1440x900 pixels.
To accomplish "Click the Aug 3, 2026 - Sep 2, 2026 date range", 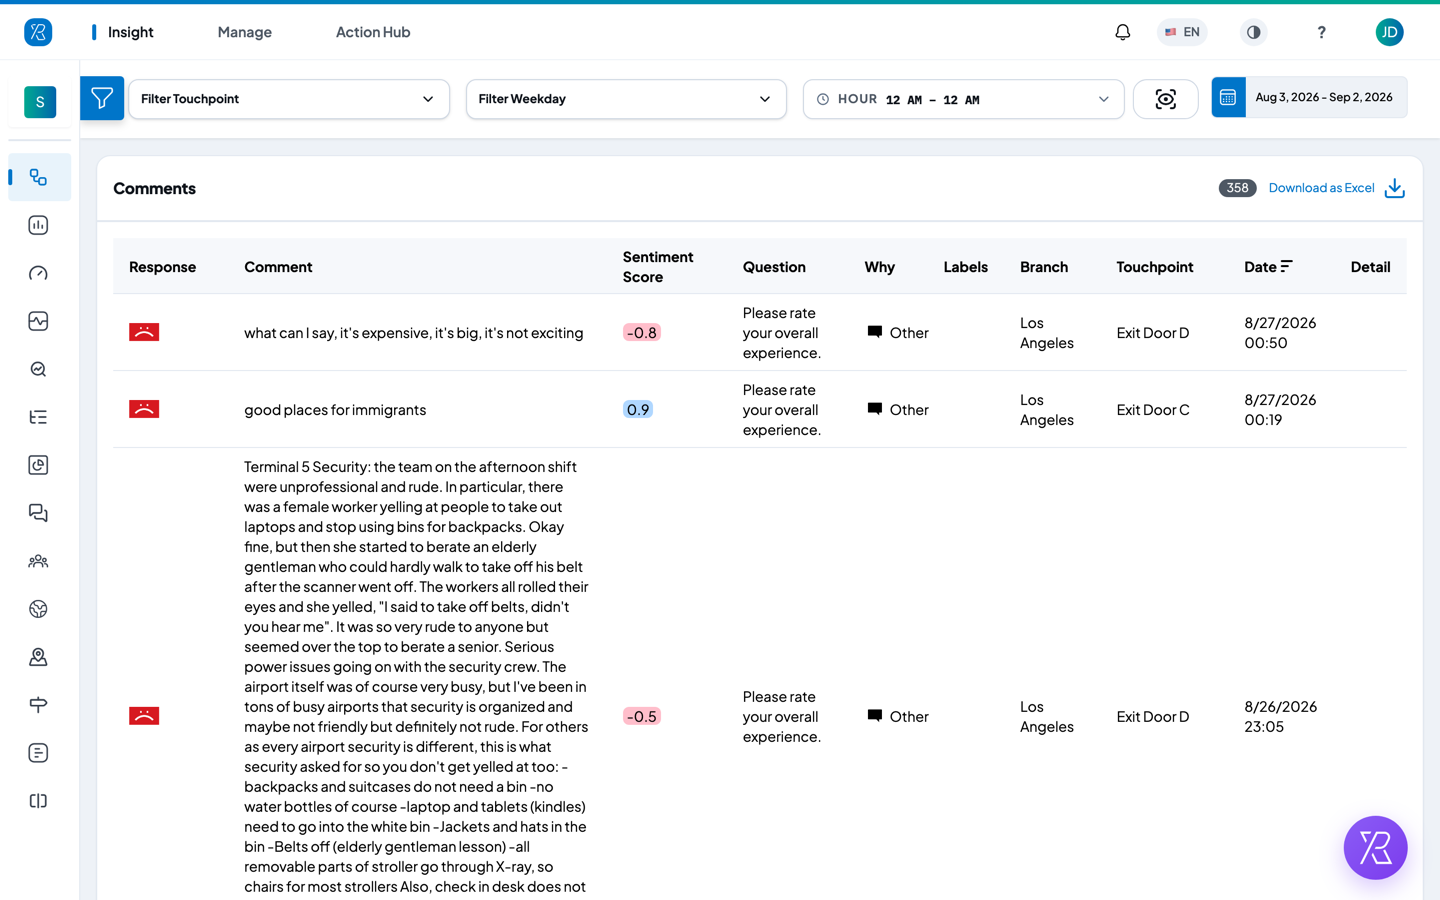I will tap(1324, 97).
